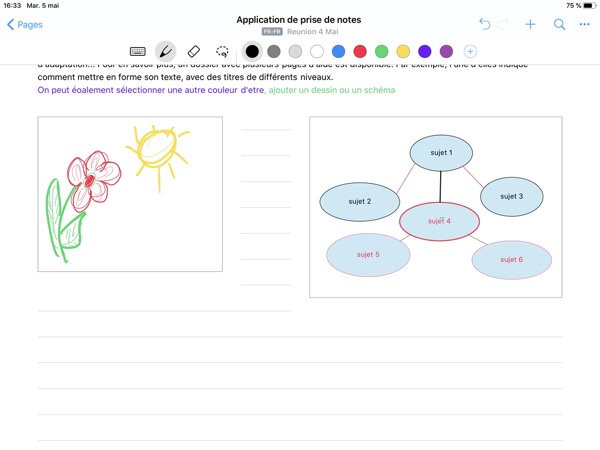
Task: Select the green ink color
Action: (x=381, y=51)
